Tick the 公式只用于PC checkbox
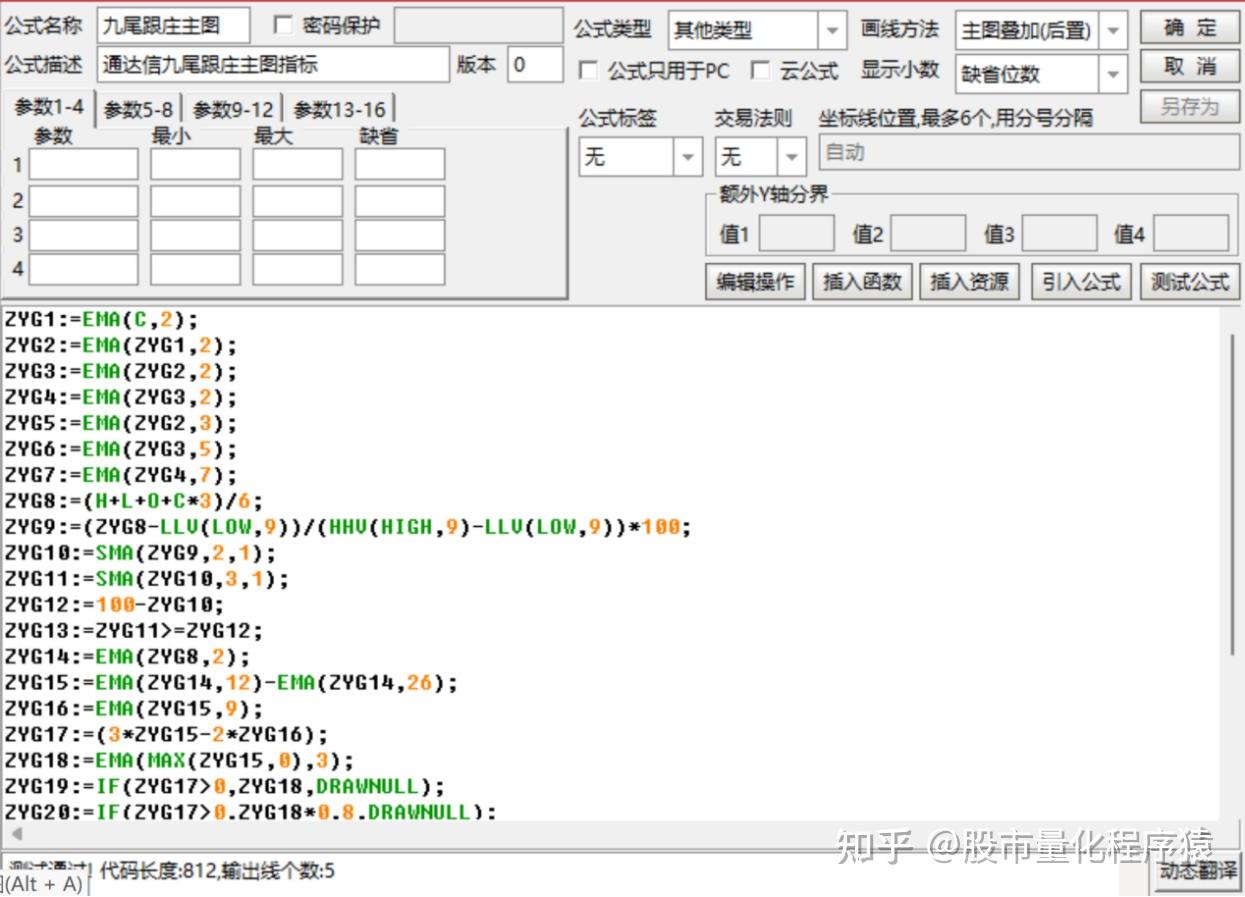The height and width of the screenshot is (897, 1245). [588, 71]
